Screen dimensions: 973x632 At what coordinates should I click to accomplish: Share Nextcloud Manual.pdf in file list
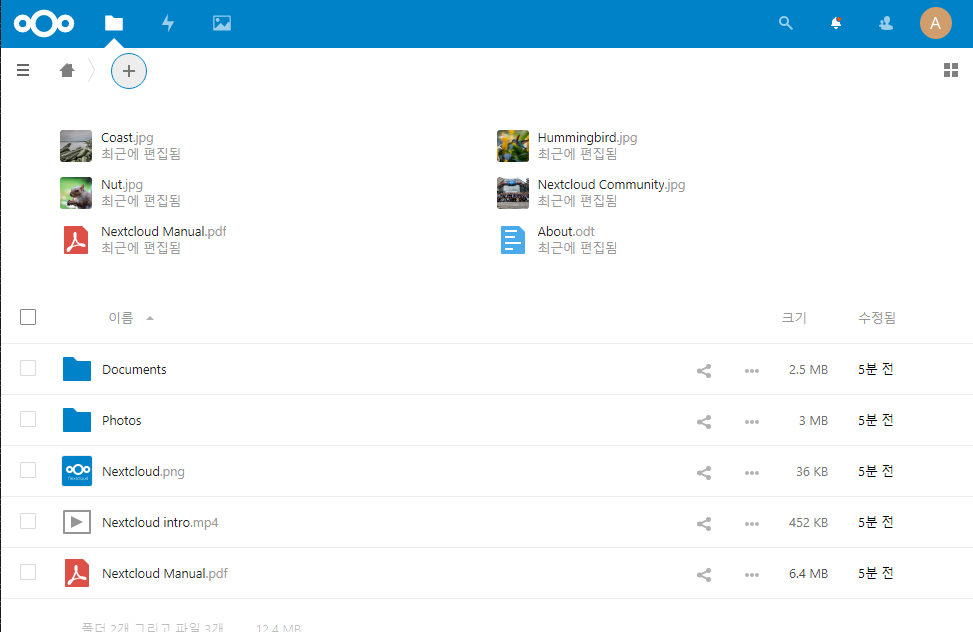[x=704, y=574]
